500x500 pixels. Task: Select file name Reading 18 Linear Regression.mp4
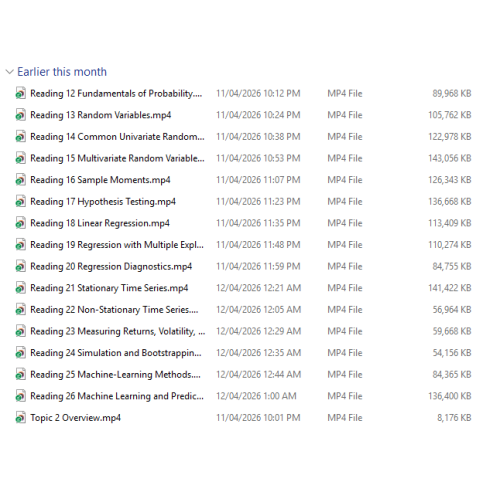100,223
